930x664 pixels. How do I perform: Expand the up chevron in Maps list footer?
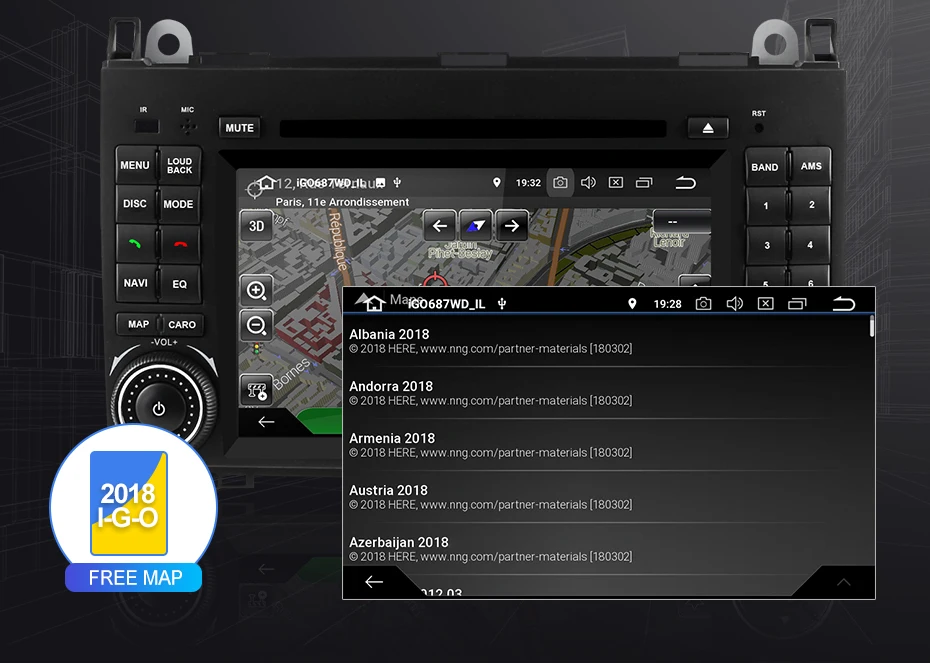pyautogui.click(x=843, y=582)
